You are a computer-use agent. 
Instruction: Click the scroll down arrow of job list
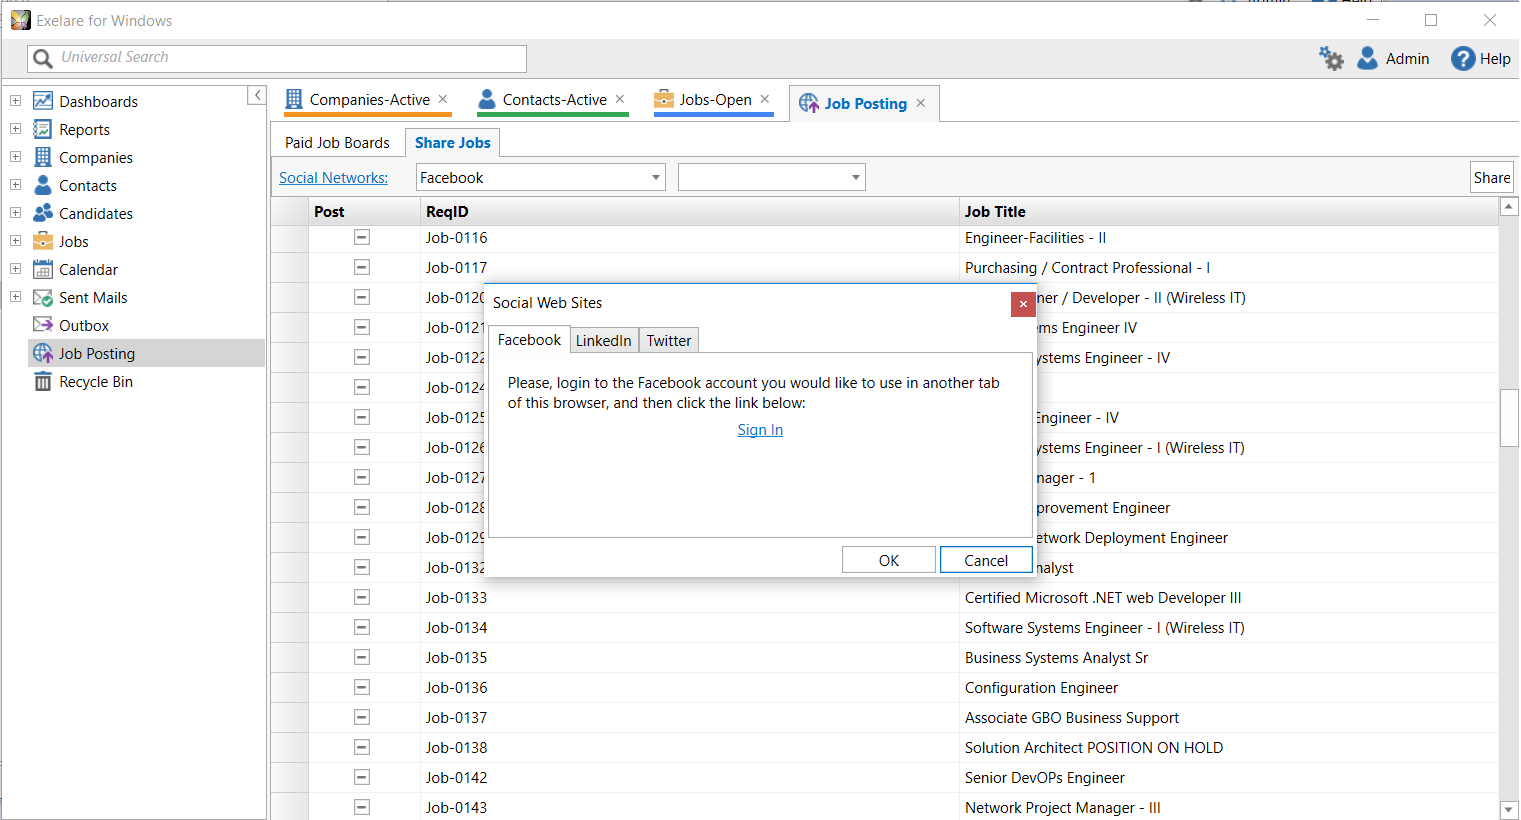[1509, 810]
